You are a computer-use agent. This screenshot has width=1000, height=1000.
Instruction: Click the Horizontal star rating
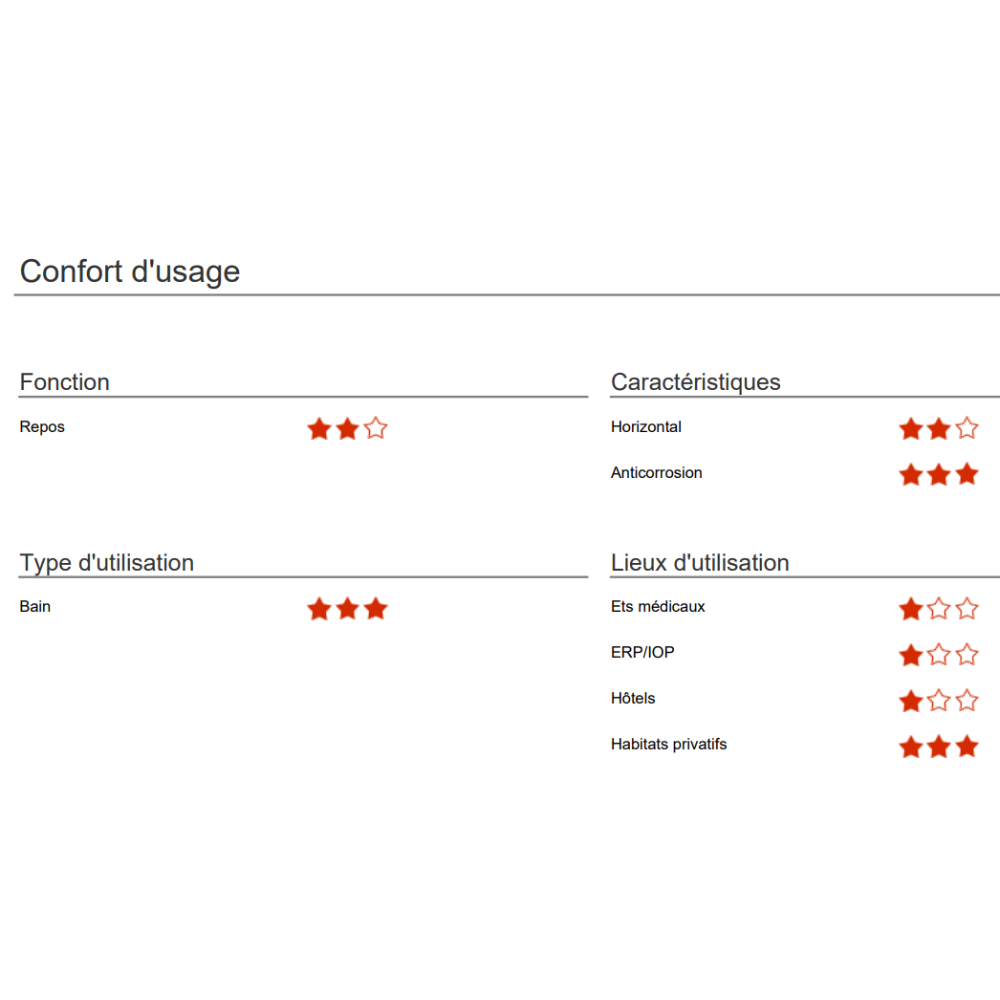(939, 429)
